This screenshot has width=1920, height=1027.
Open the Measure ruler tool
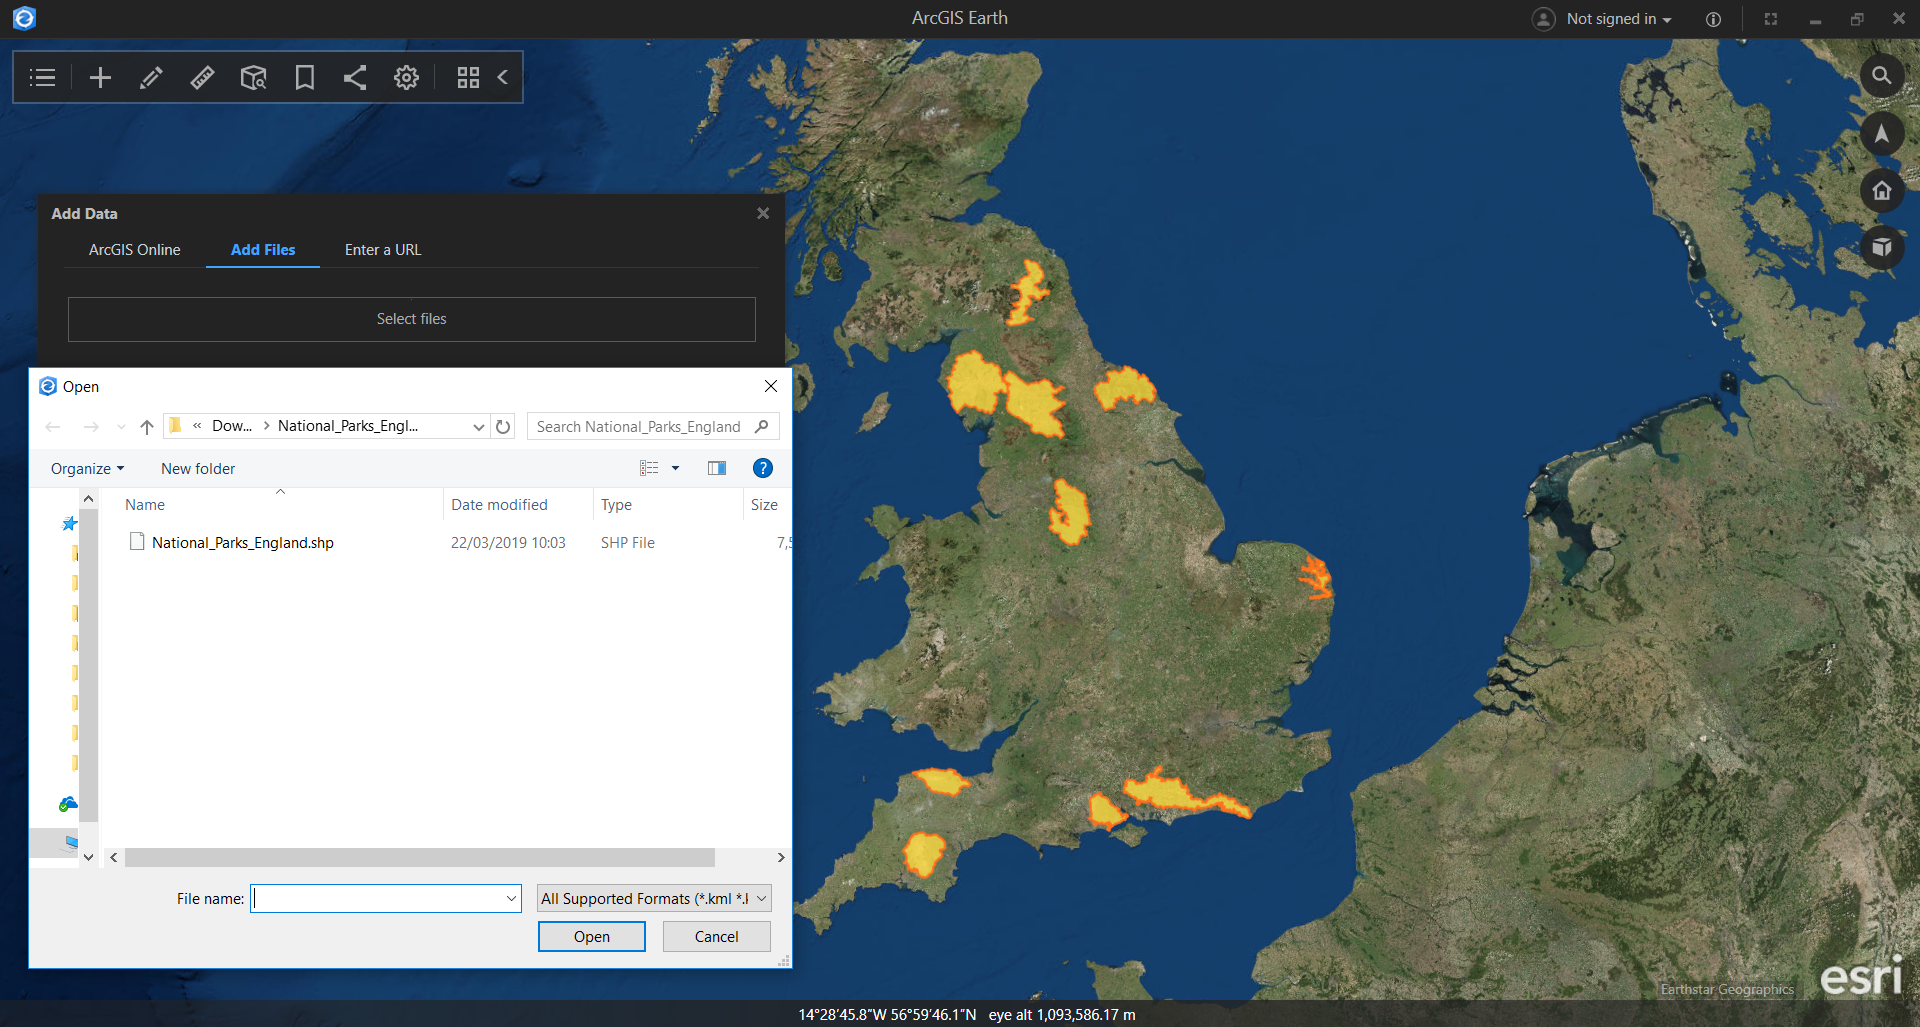[x=202, y=78]
